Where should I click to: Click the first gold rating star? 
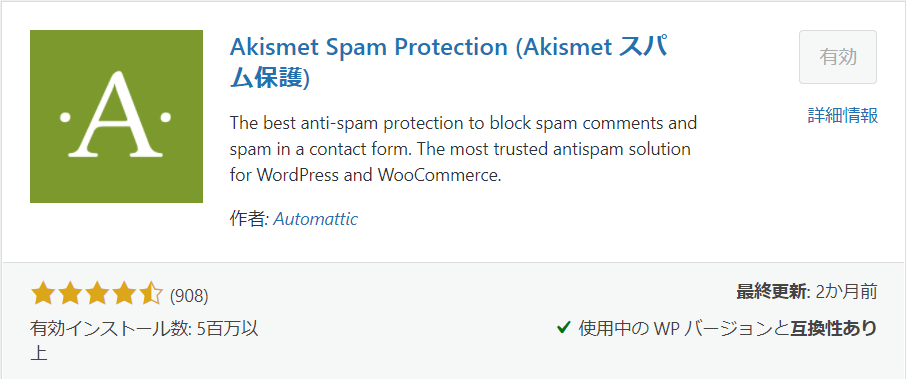point(42,294)
